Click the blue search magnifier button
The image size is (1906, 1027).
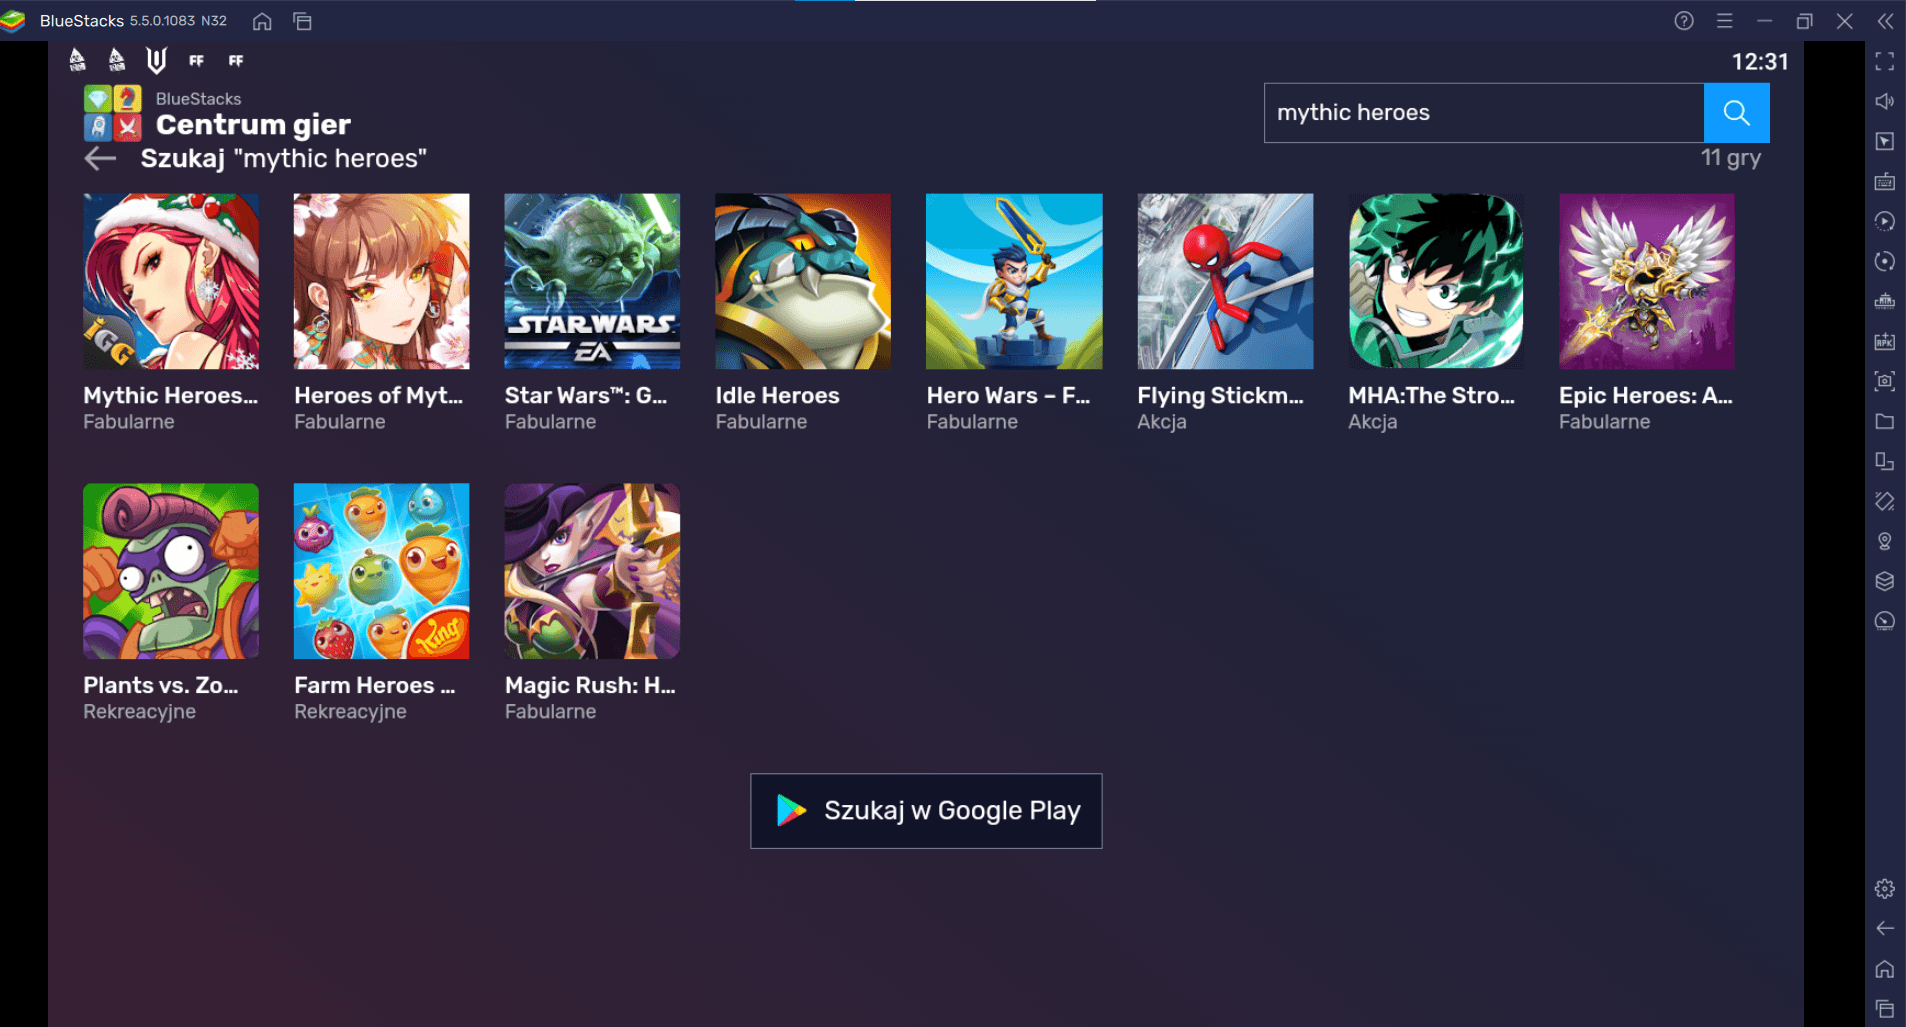tap(1736, 113)
